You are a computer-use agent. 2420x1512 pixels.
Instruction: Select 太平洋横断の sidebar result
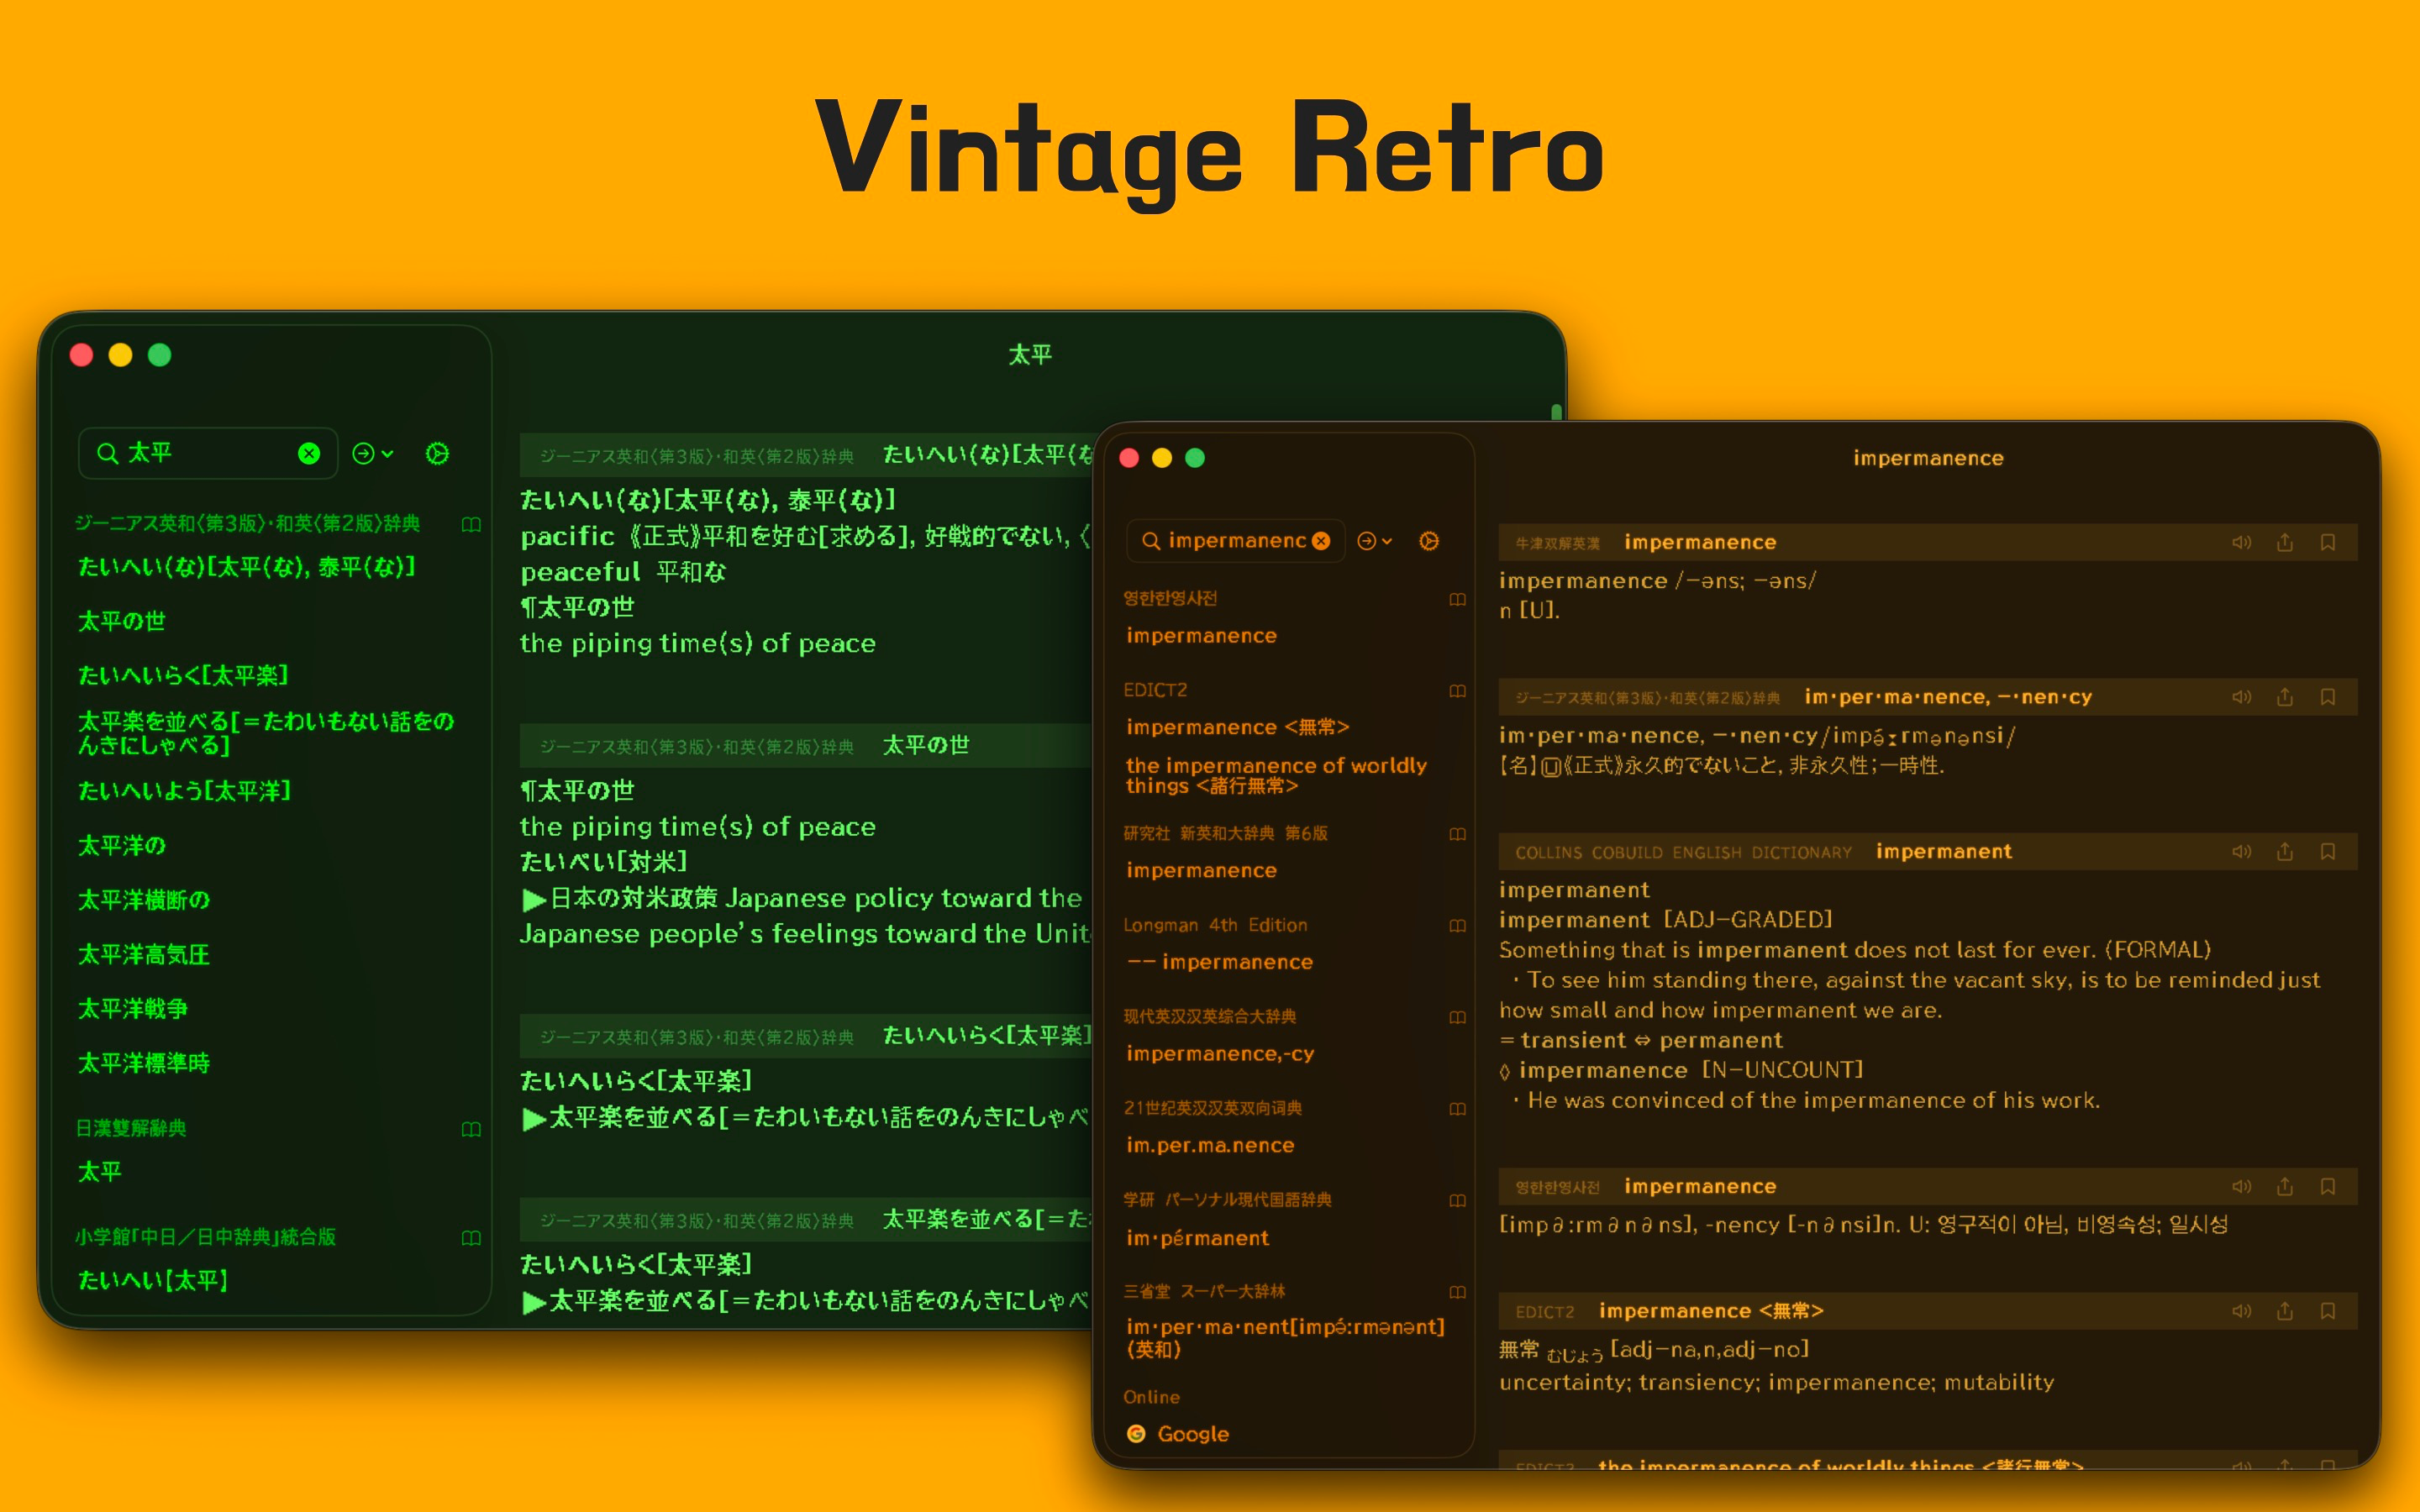click(144, 900)
